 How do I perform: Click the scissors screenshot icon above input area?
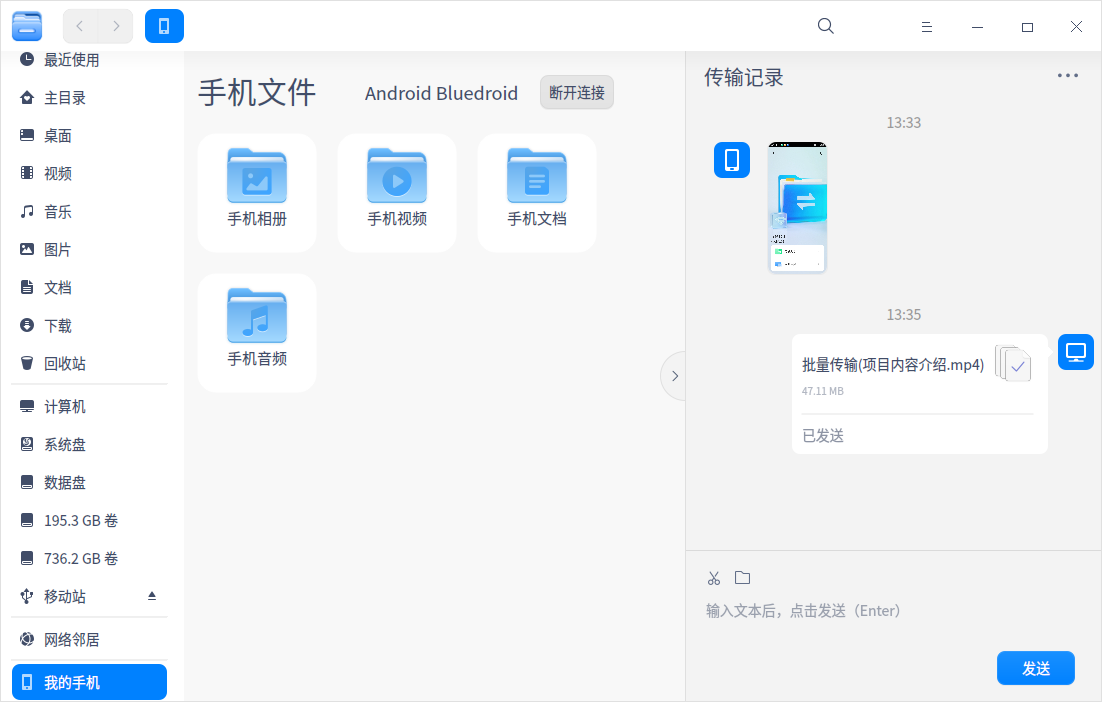[713, 577]
